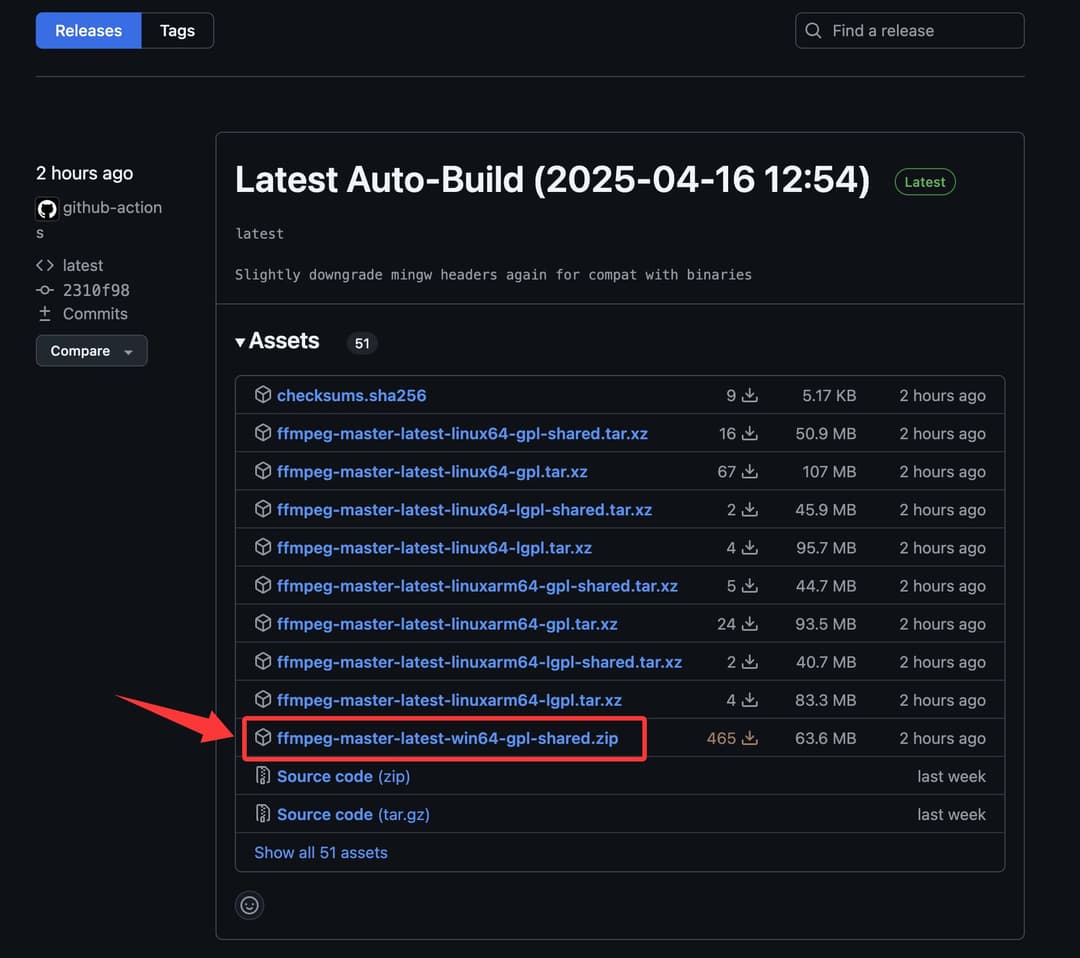Open the latest tag link
The width and height of the screenshot is (1080, 958).
[x=83, y=265]
